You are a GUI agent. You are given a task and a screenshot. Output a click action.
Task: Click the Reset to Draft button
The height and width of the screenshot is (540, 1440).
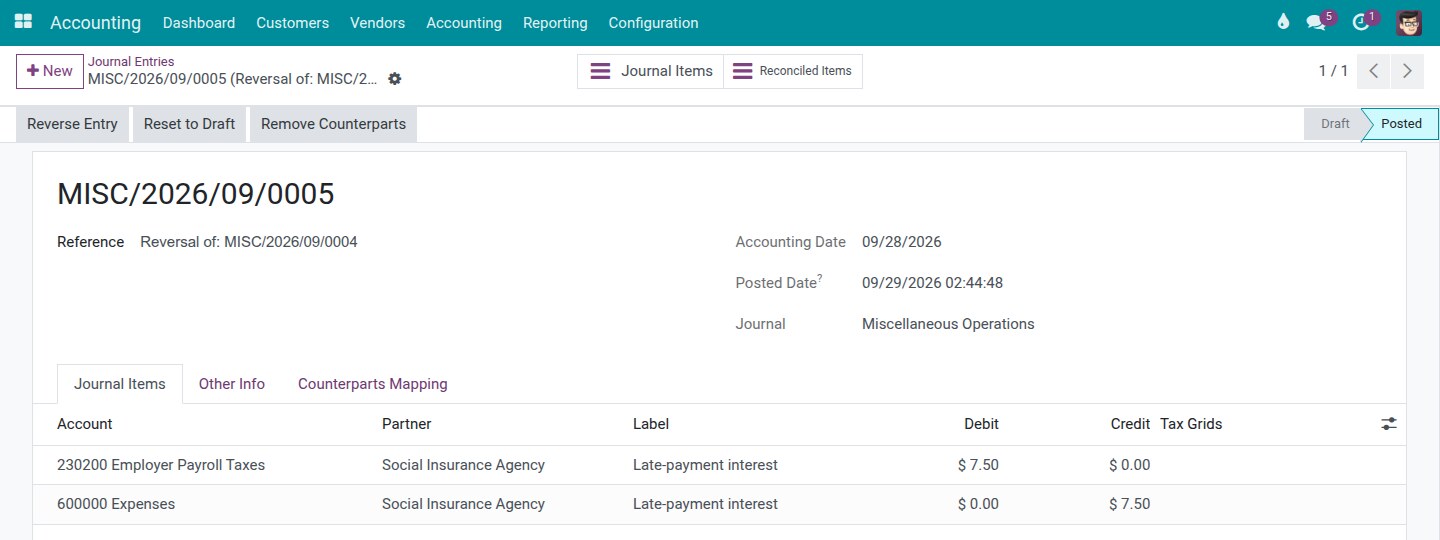pos(189,124)
